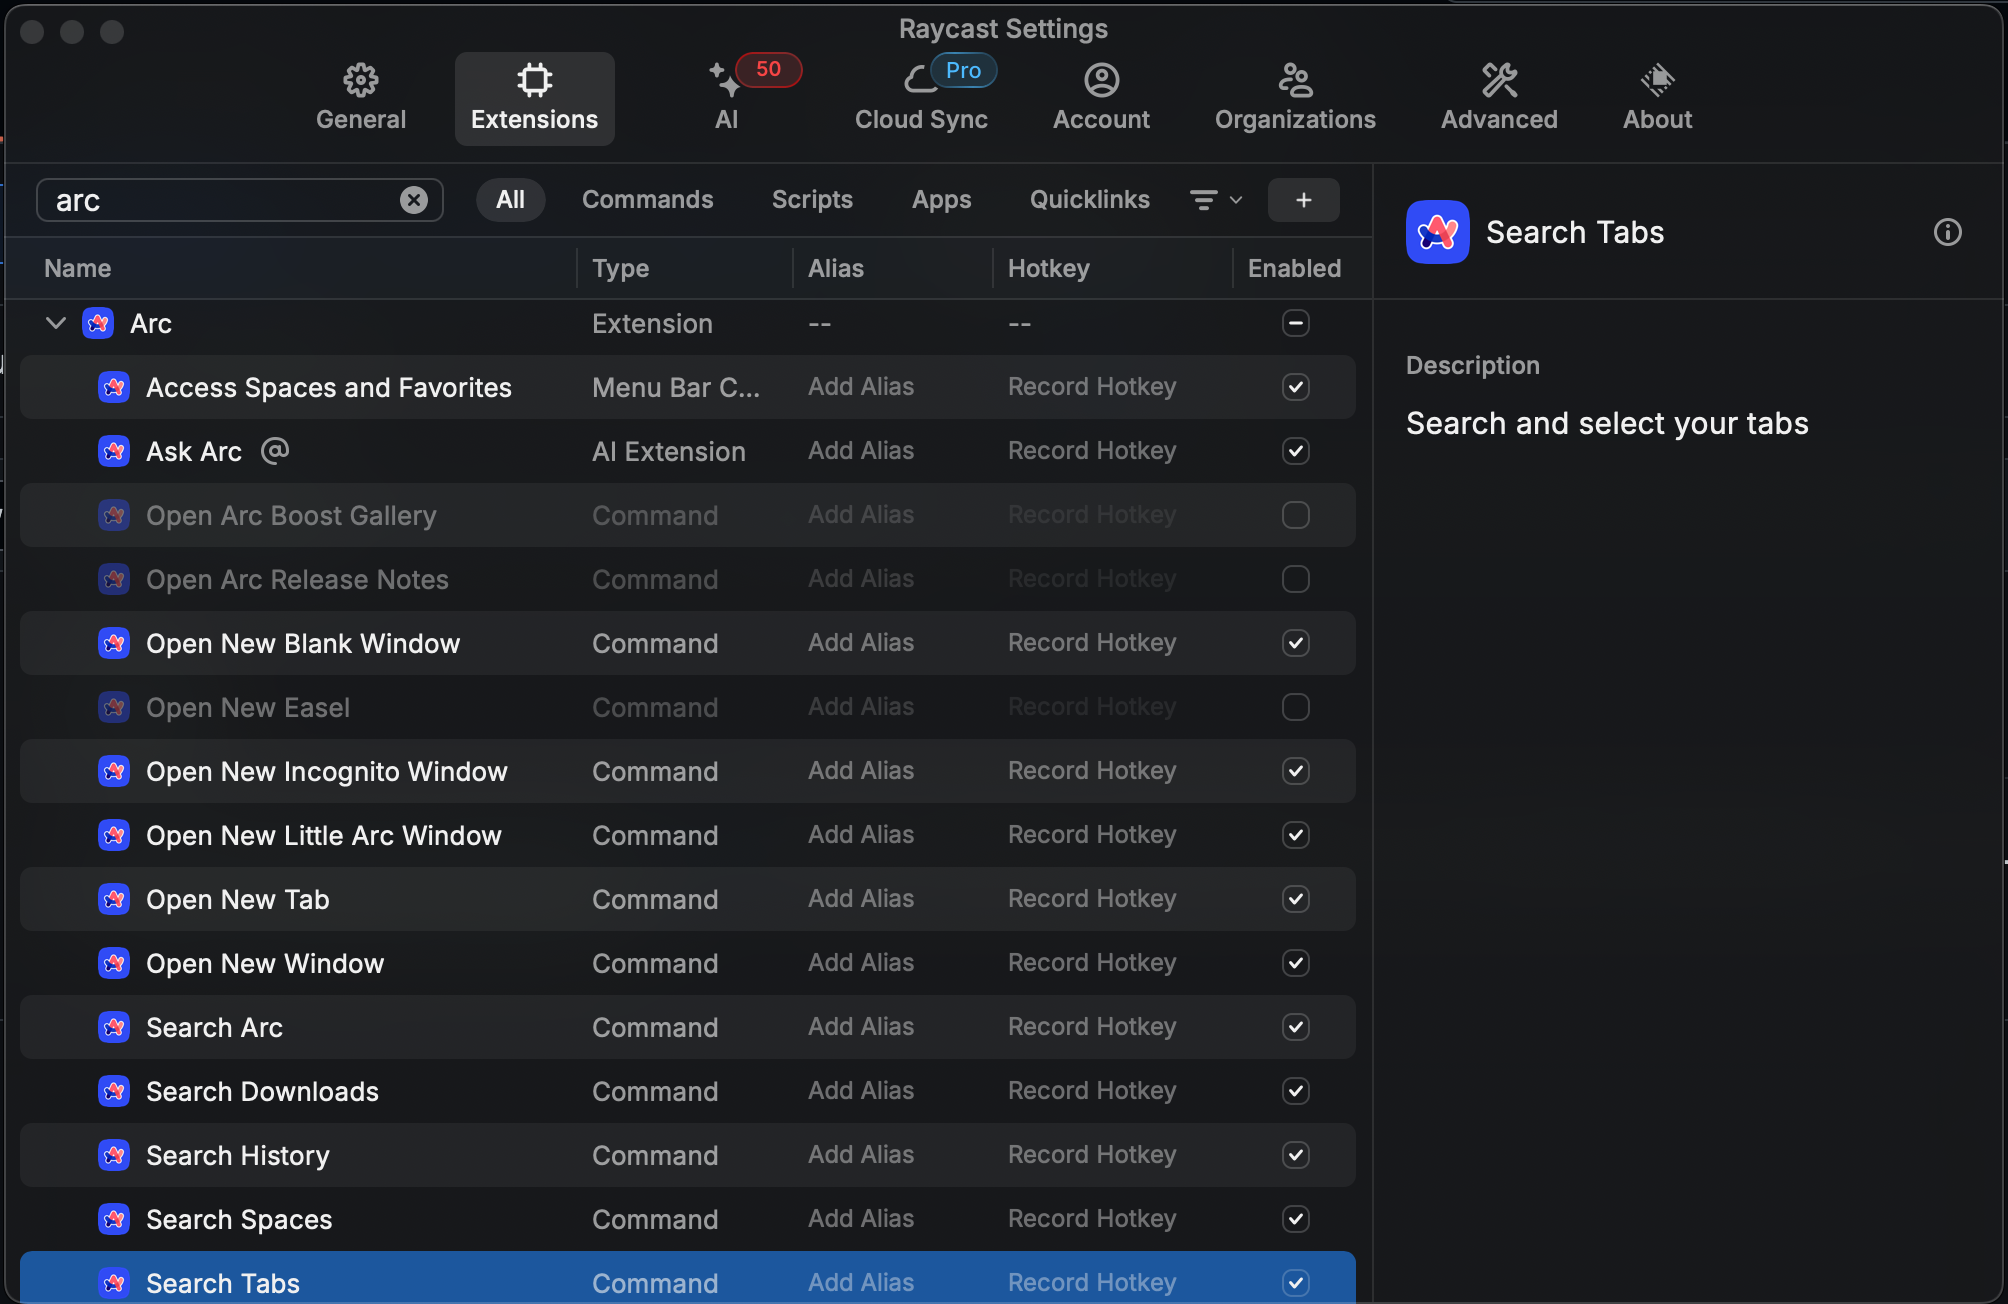Disable Open New Blank Window checkbox
Image resolution: width=2008 pixels, height=1304 pixels.
coord(1296,643)
